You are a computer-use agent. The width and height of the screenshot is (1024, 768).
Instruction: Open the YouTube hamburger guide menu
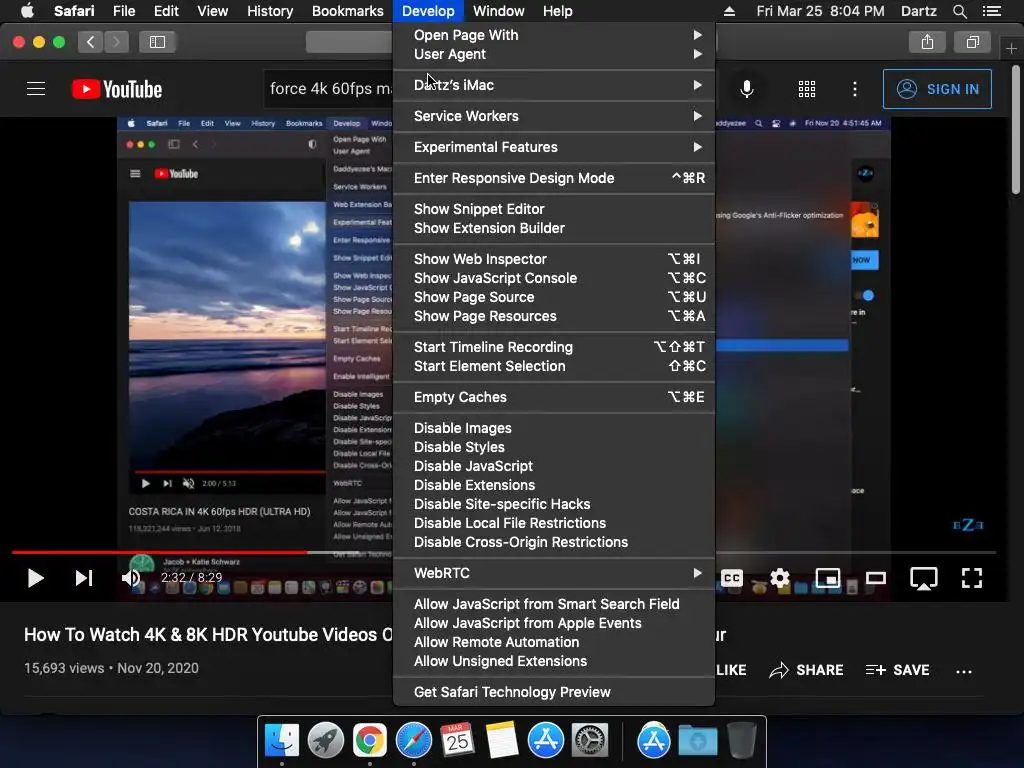click(36, 89)
